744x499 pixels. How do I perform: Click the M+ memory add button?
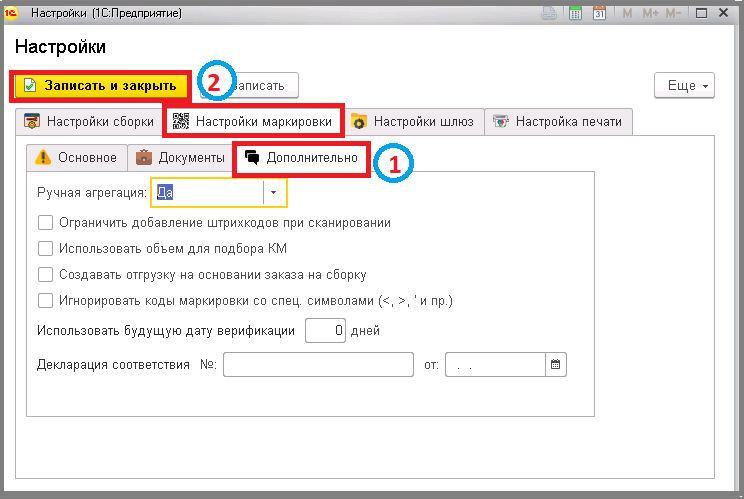(x=651, y=13)
